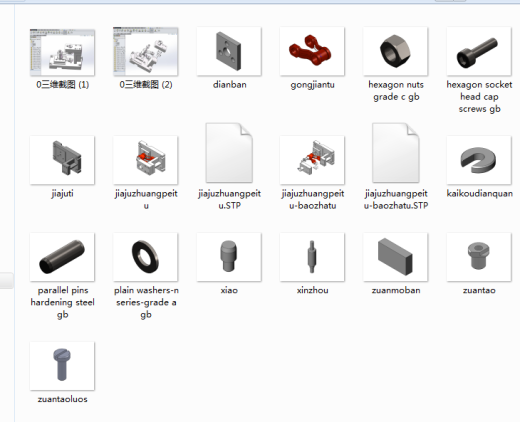Select the parallel pins hardening steel icon

coord(62,257)
